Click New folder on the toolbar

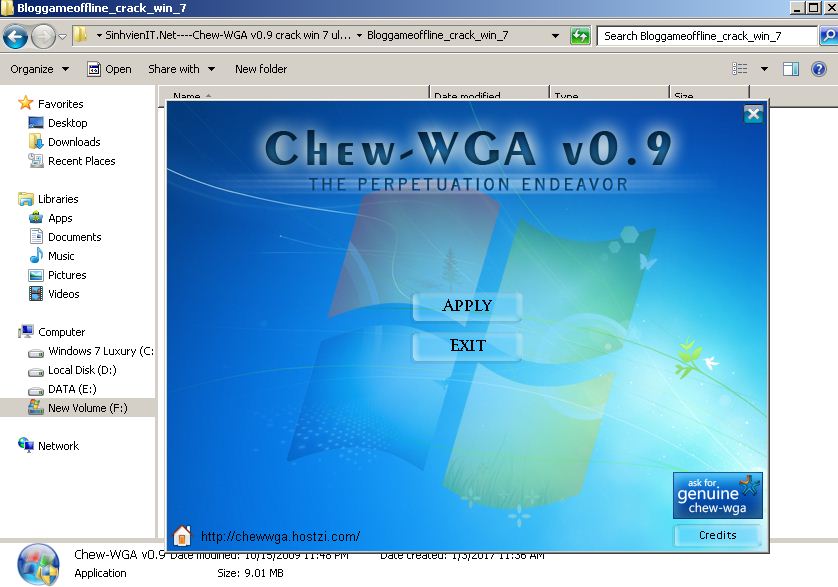261,68
